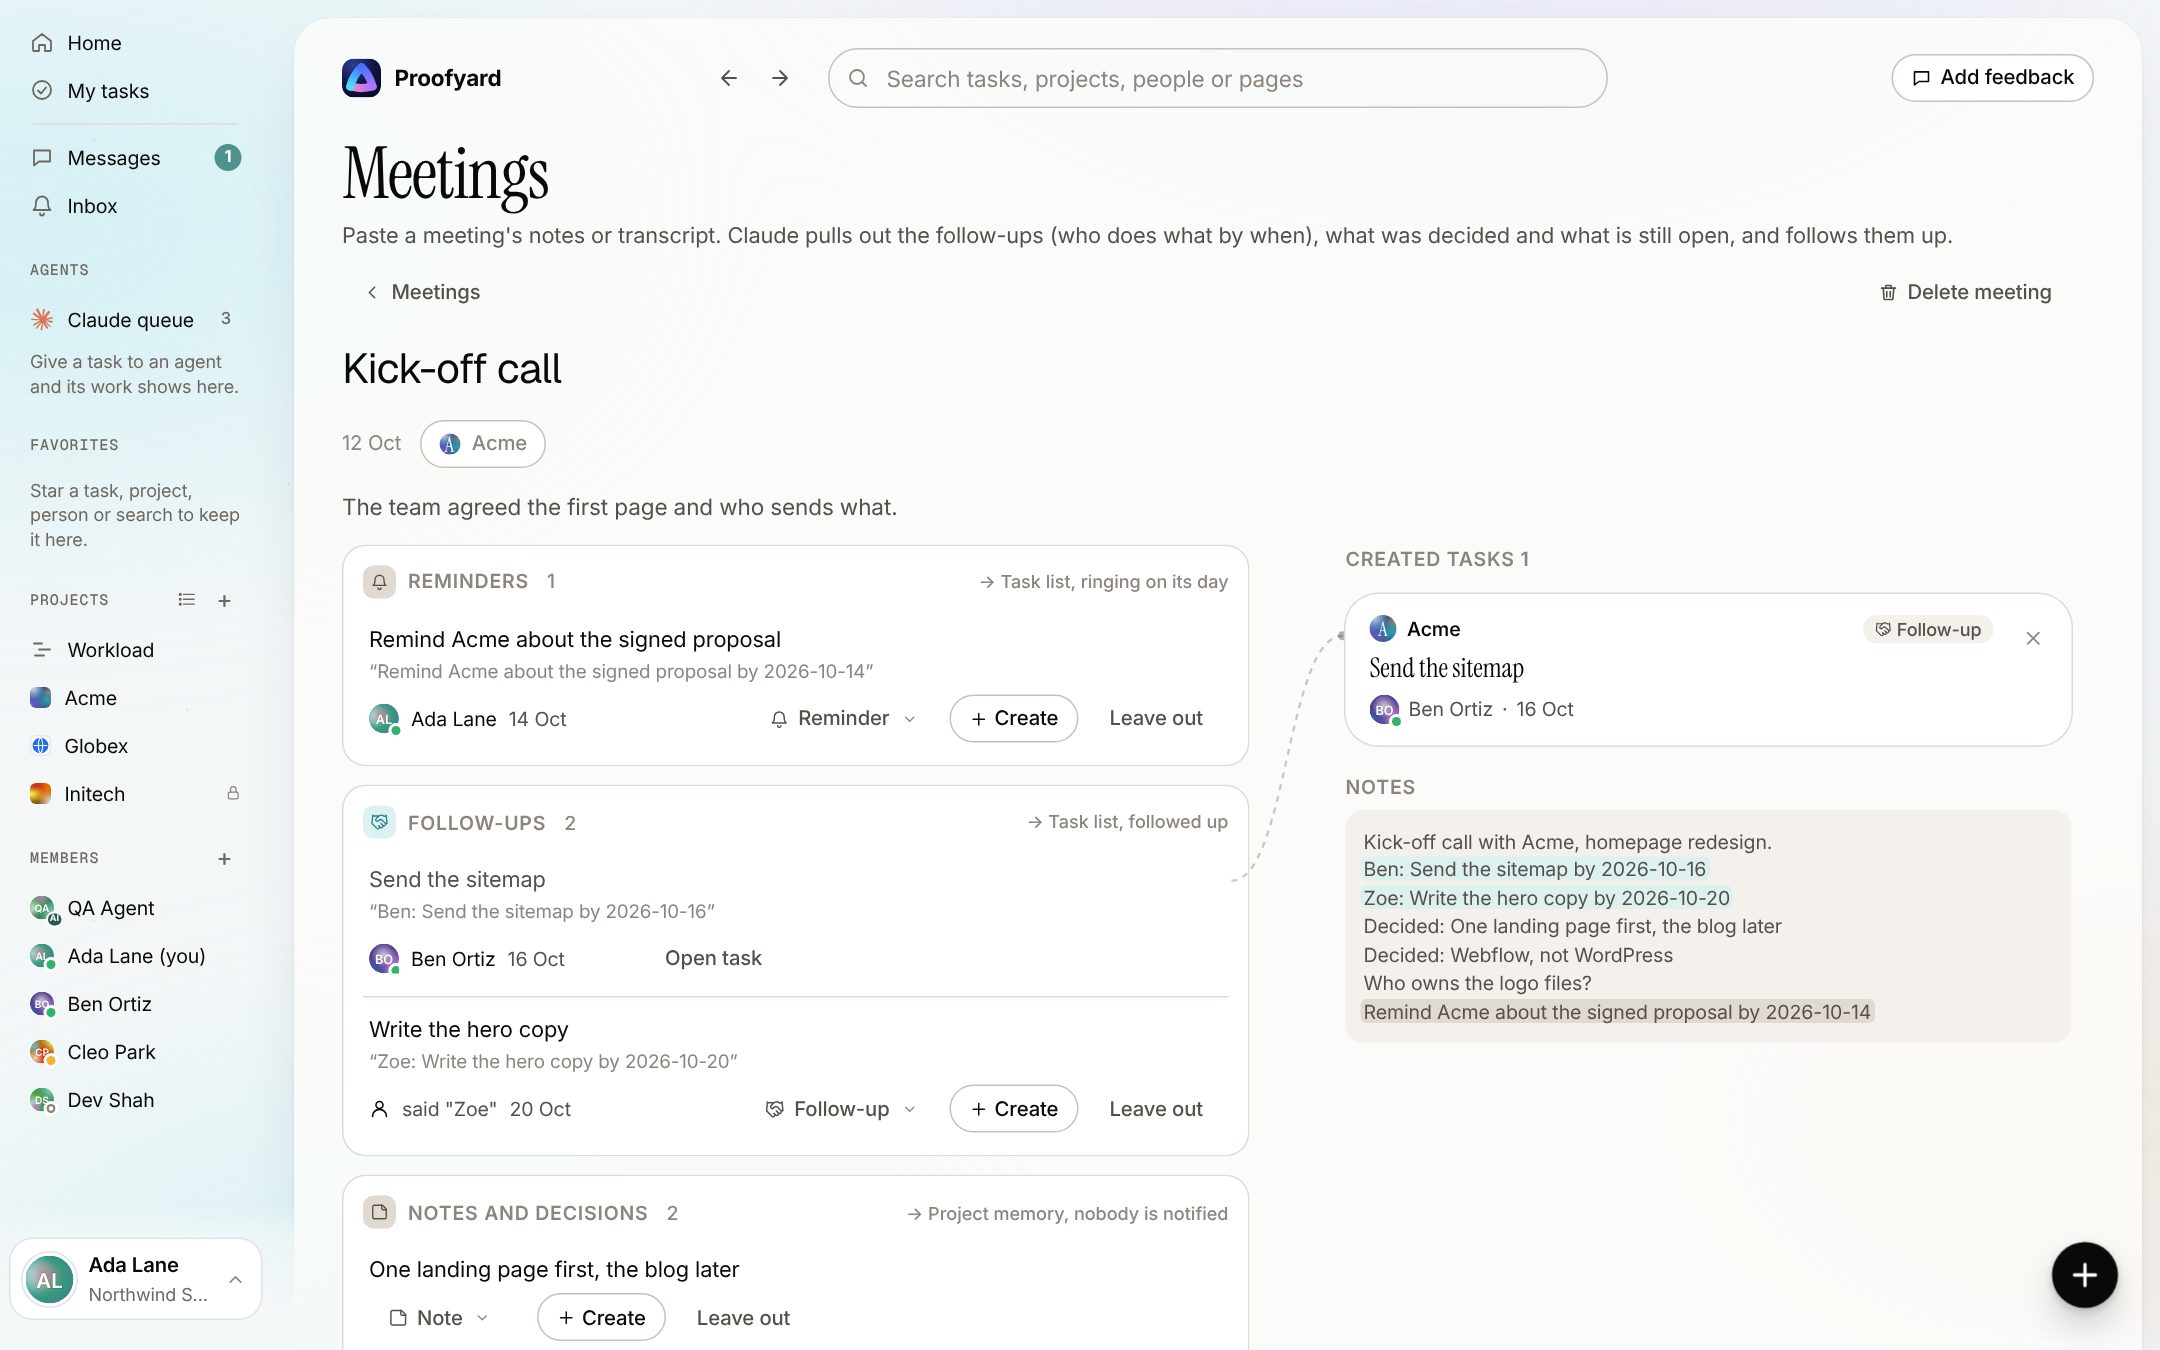Open Messages in the sidebar
This screenshot has width=2160, height=1350.
pos(135,158)
